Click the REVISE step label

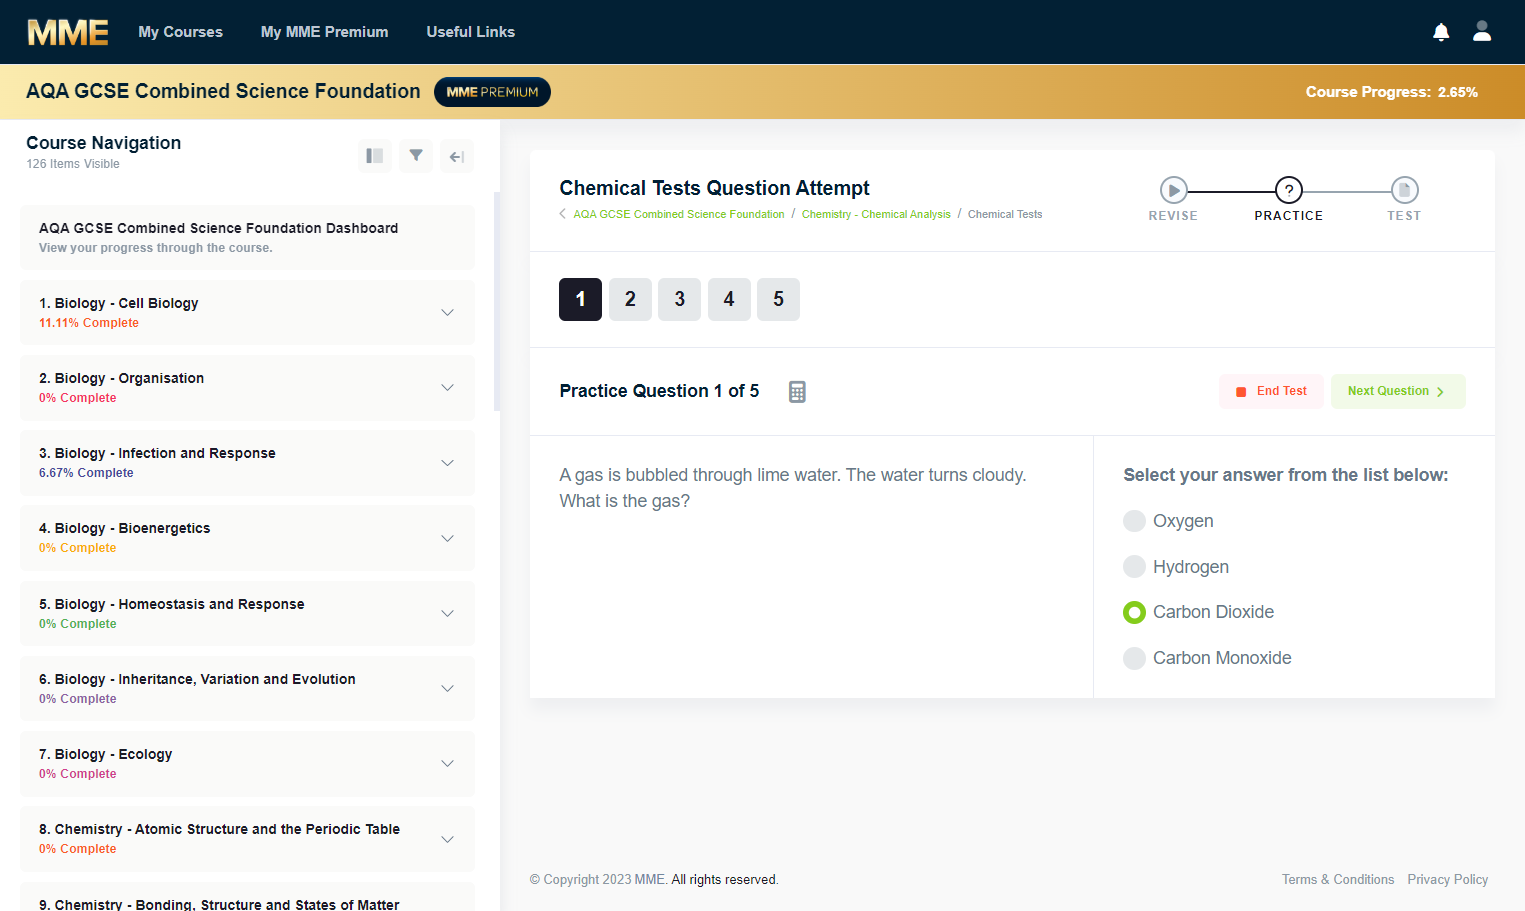(1173, 216)
